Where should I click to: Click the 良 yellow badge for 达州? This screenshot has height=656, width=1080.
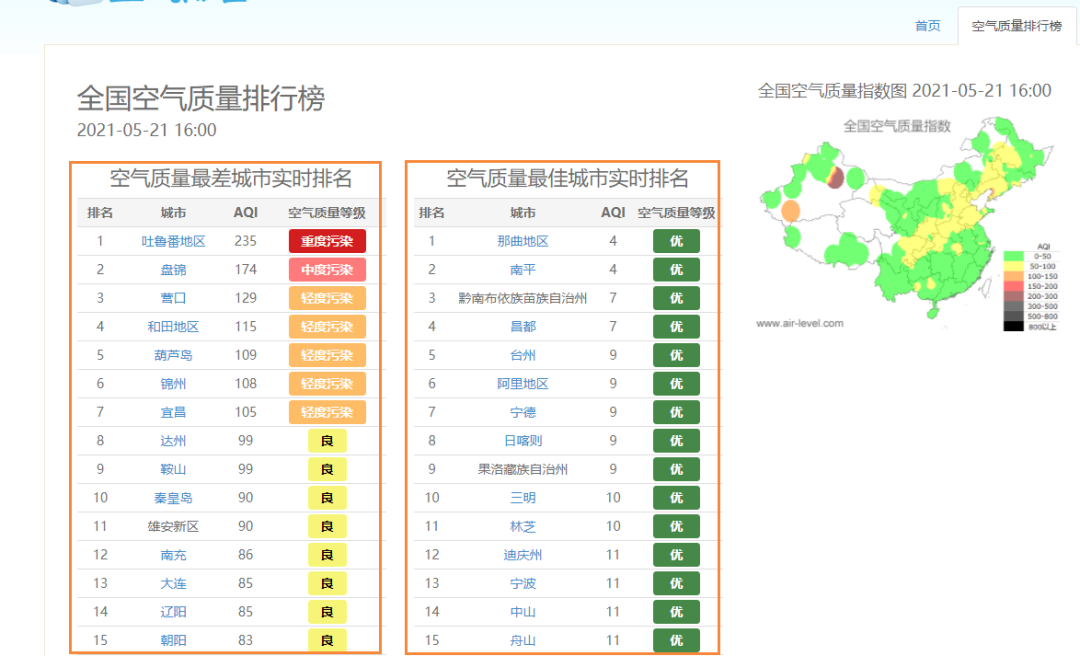pos(325,440)
